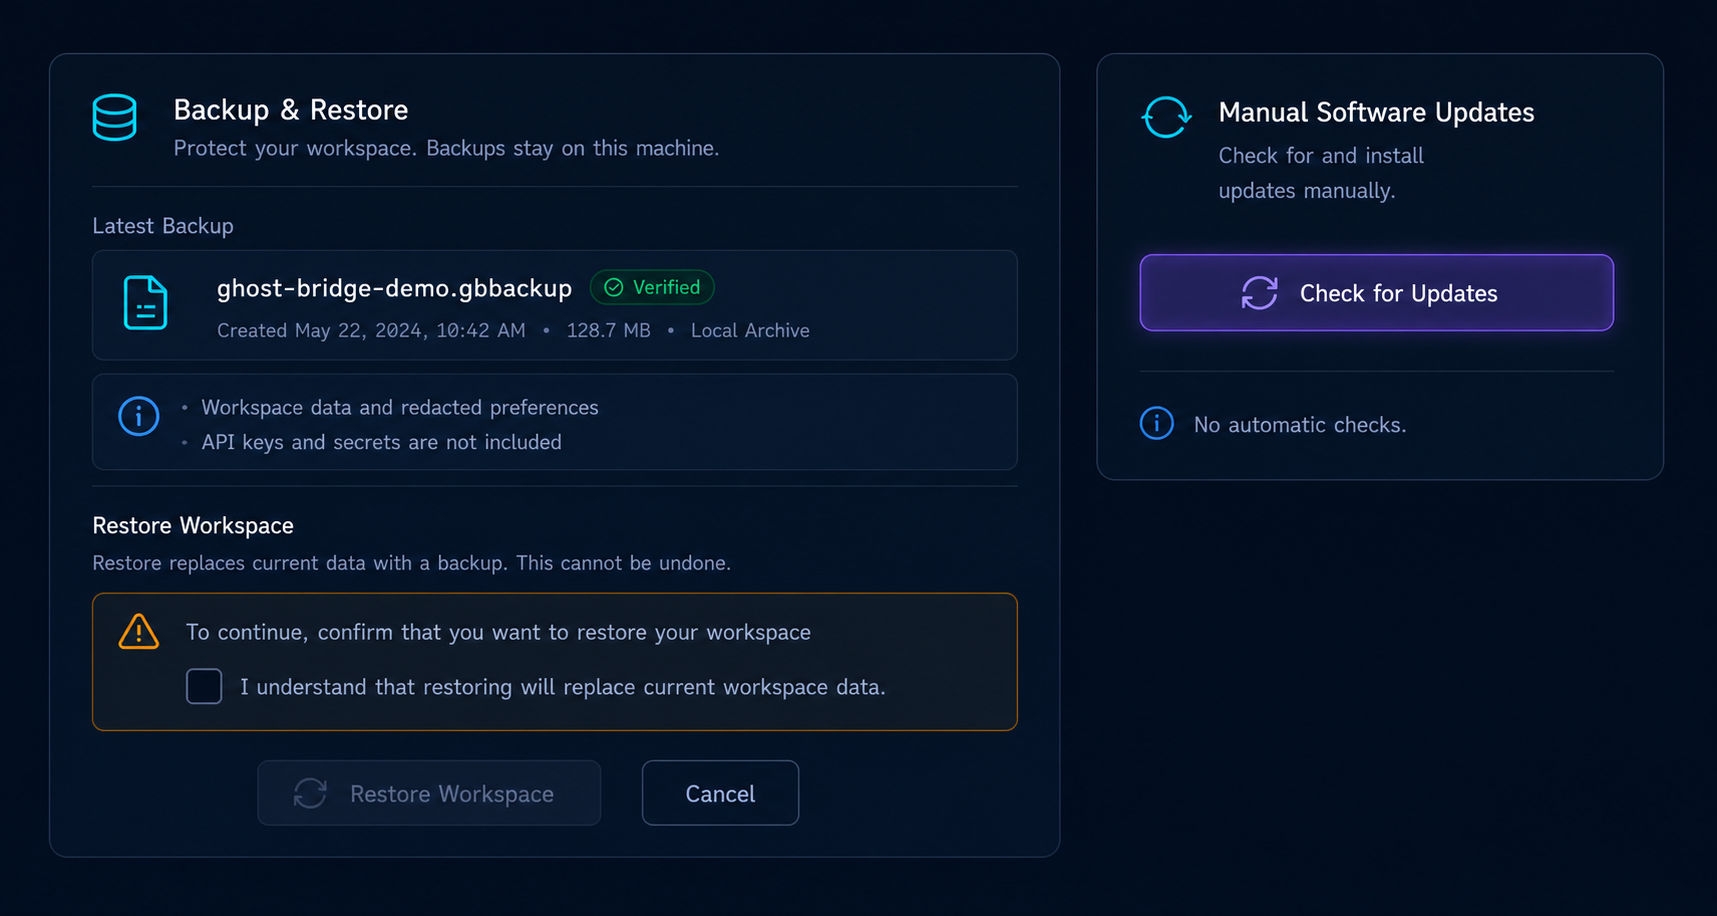The image size is (1717, 916).
Task: Click the Workspace data and redacted preferences line
Action: pos(400,408)
